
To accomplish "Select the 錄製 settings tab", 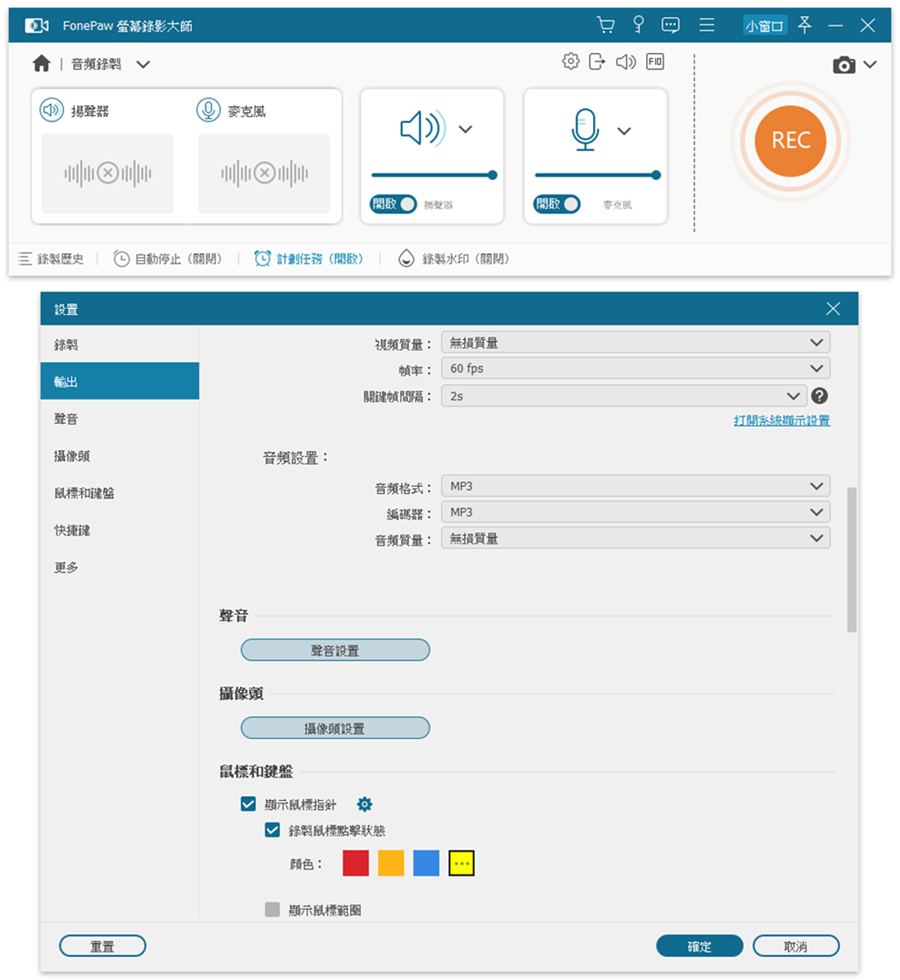I will click(x=120, y=344).
